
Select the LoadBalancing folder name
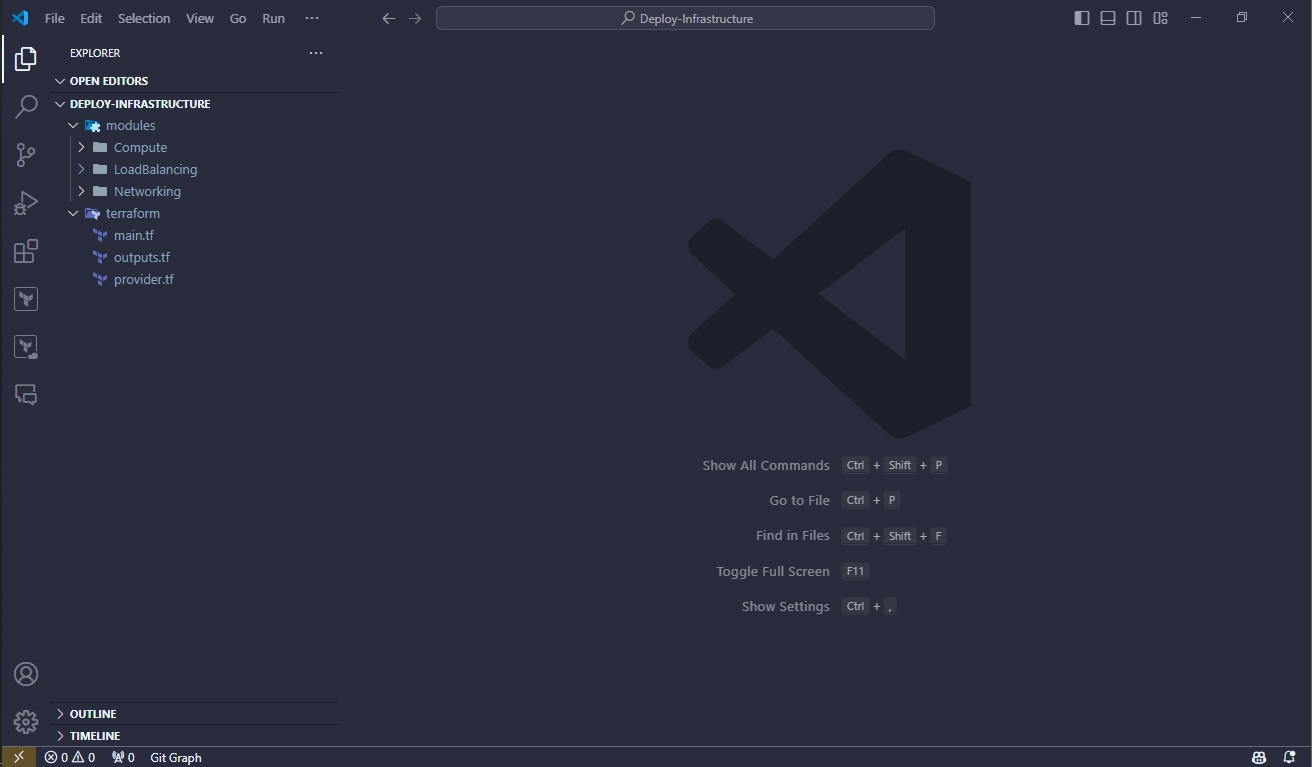155,169
